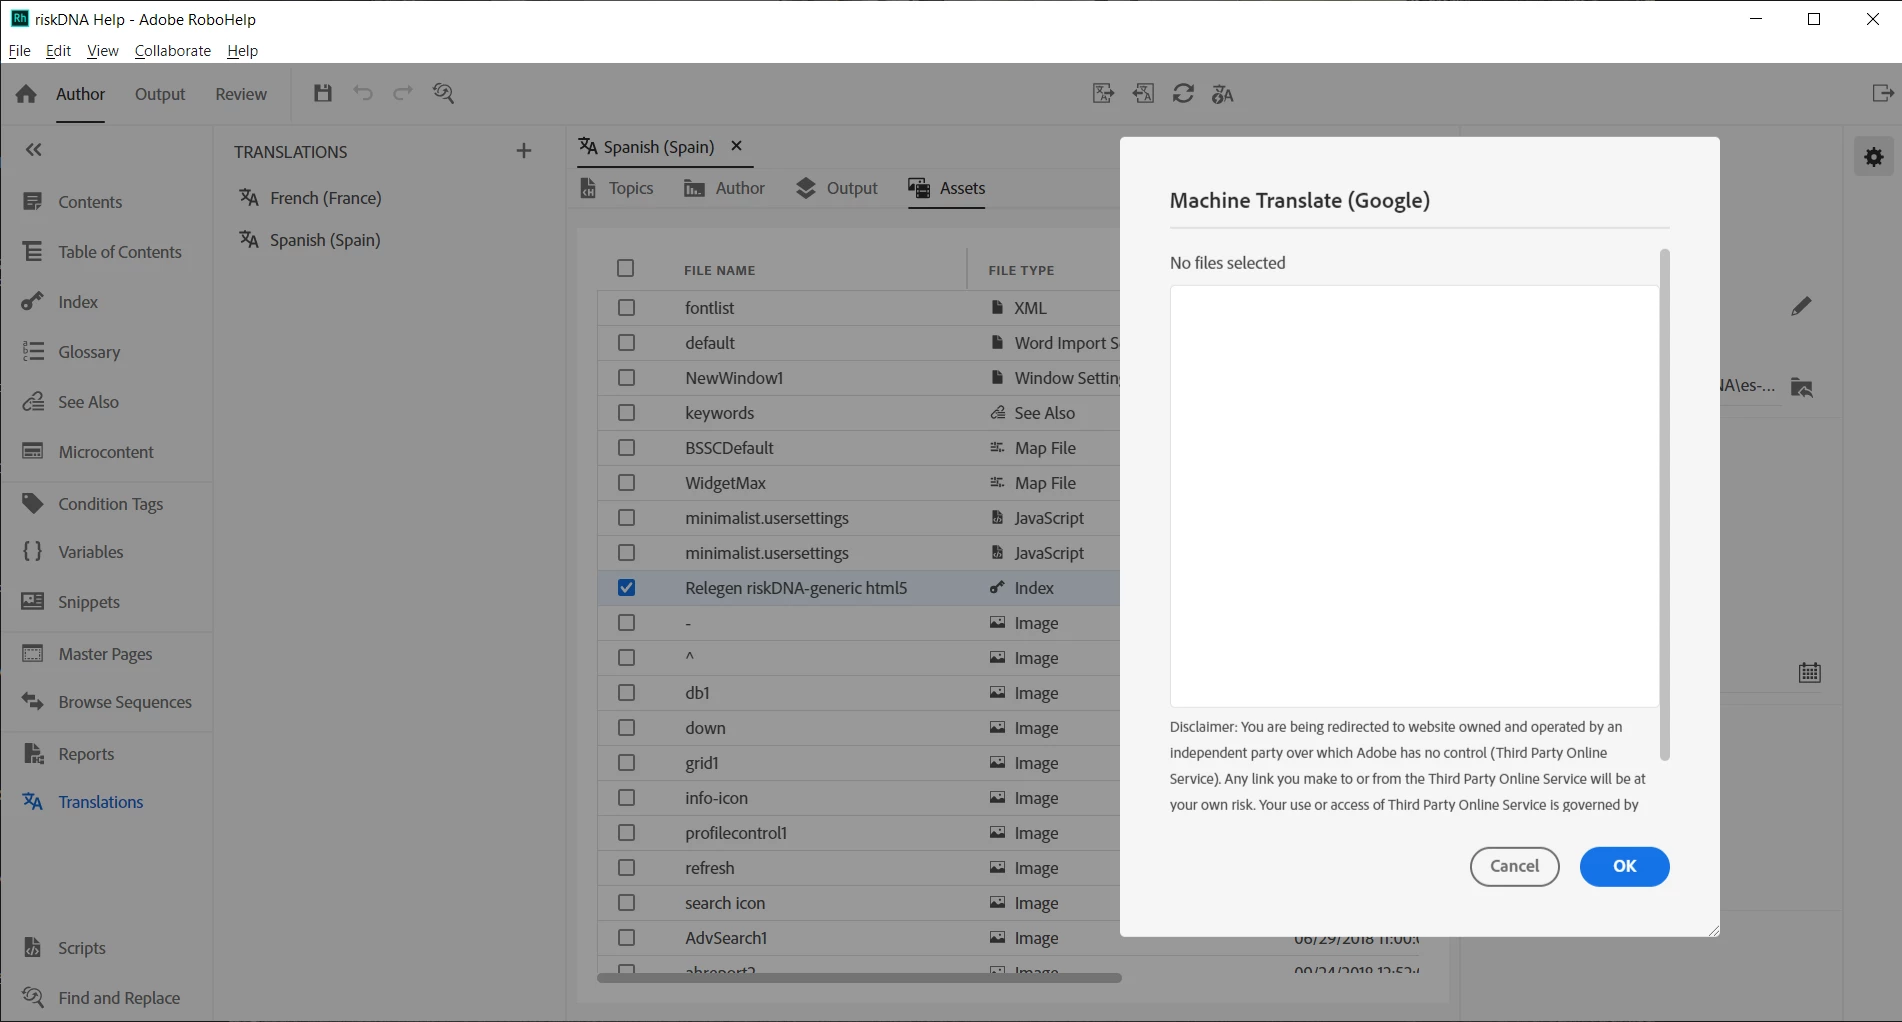
Task: Click OK in Machine Translate dialog
Action: coord(1624,867)
